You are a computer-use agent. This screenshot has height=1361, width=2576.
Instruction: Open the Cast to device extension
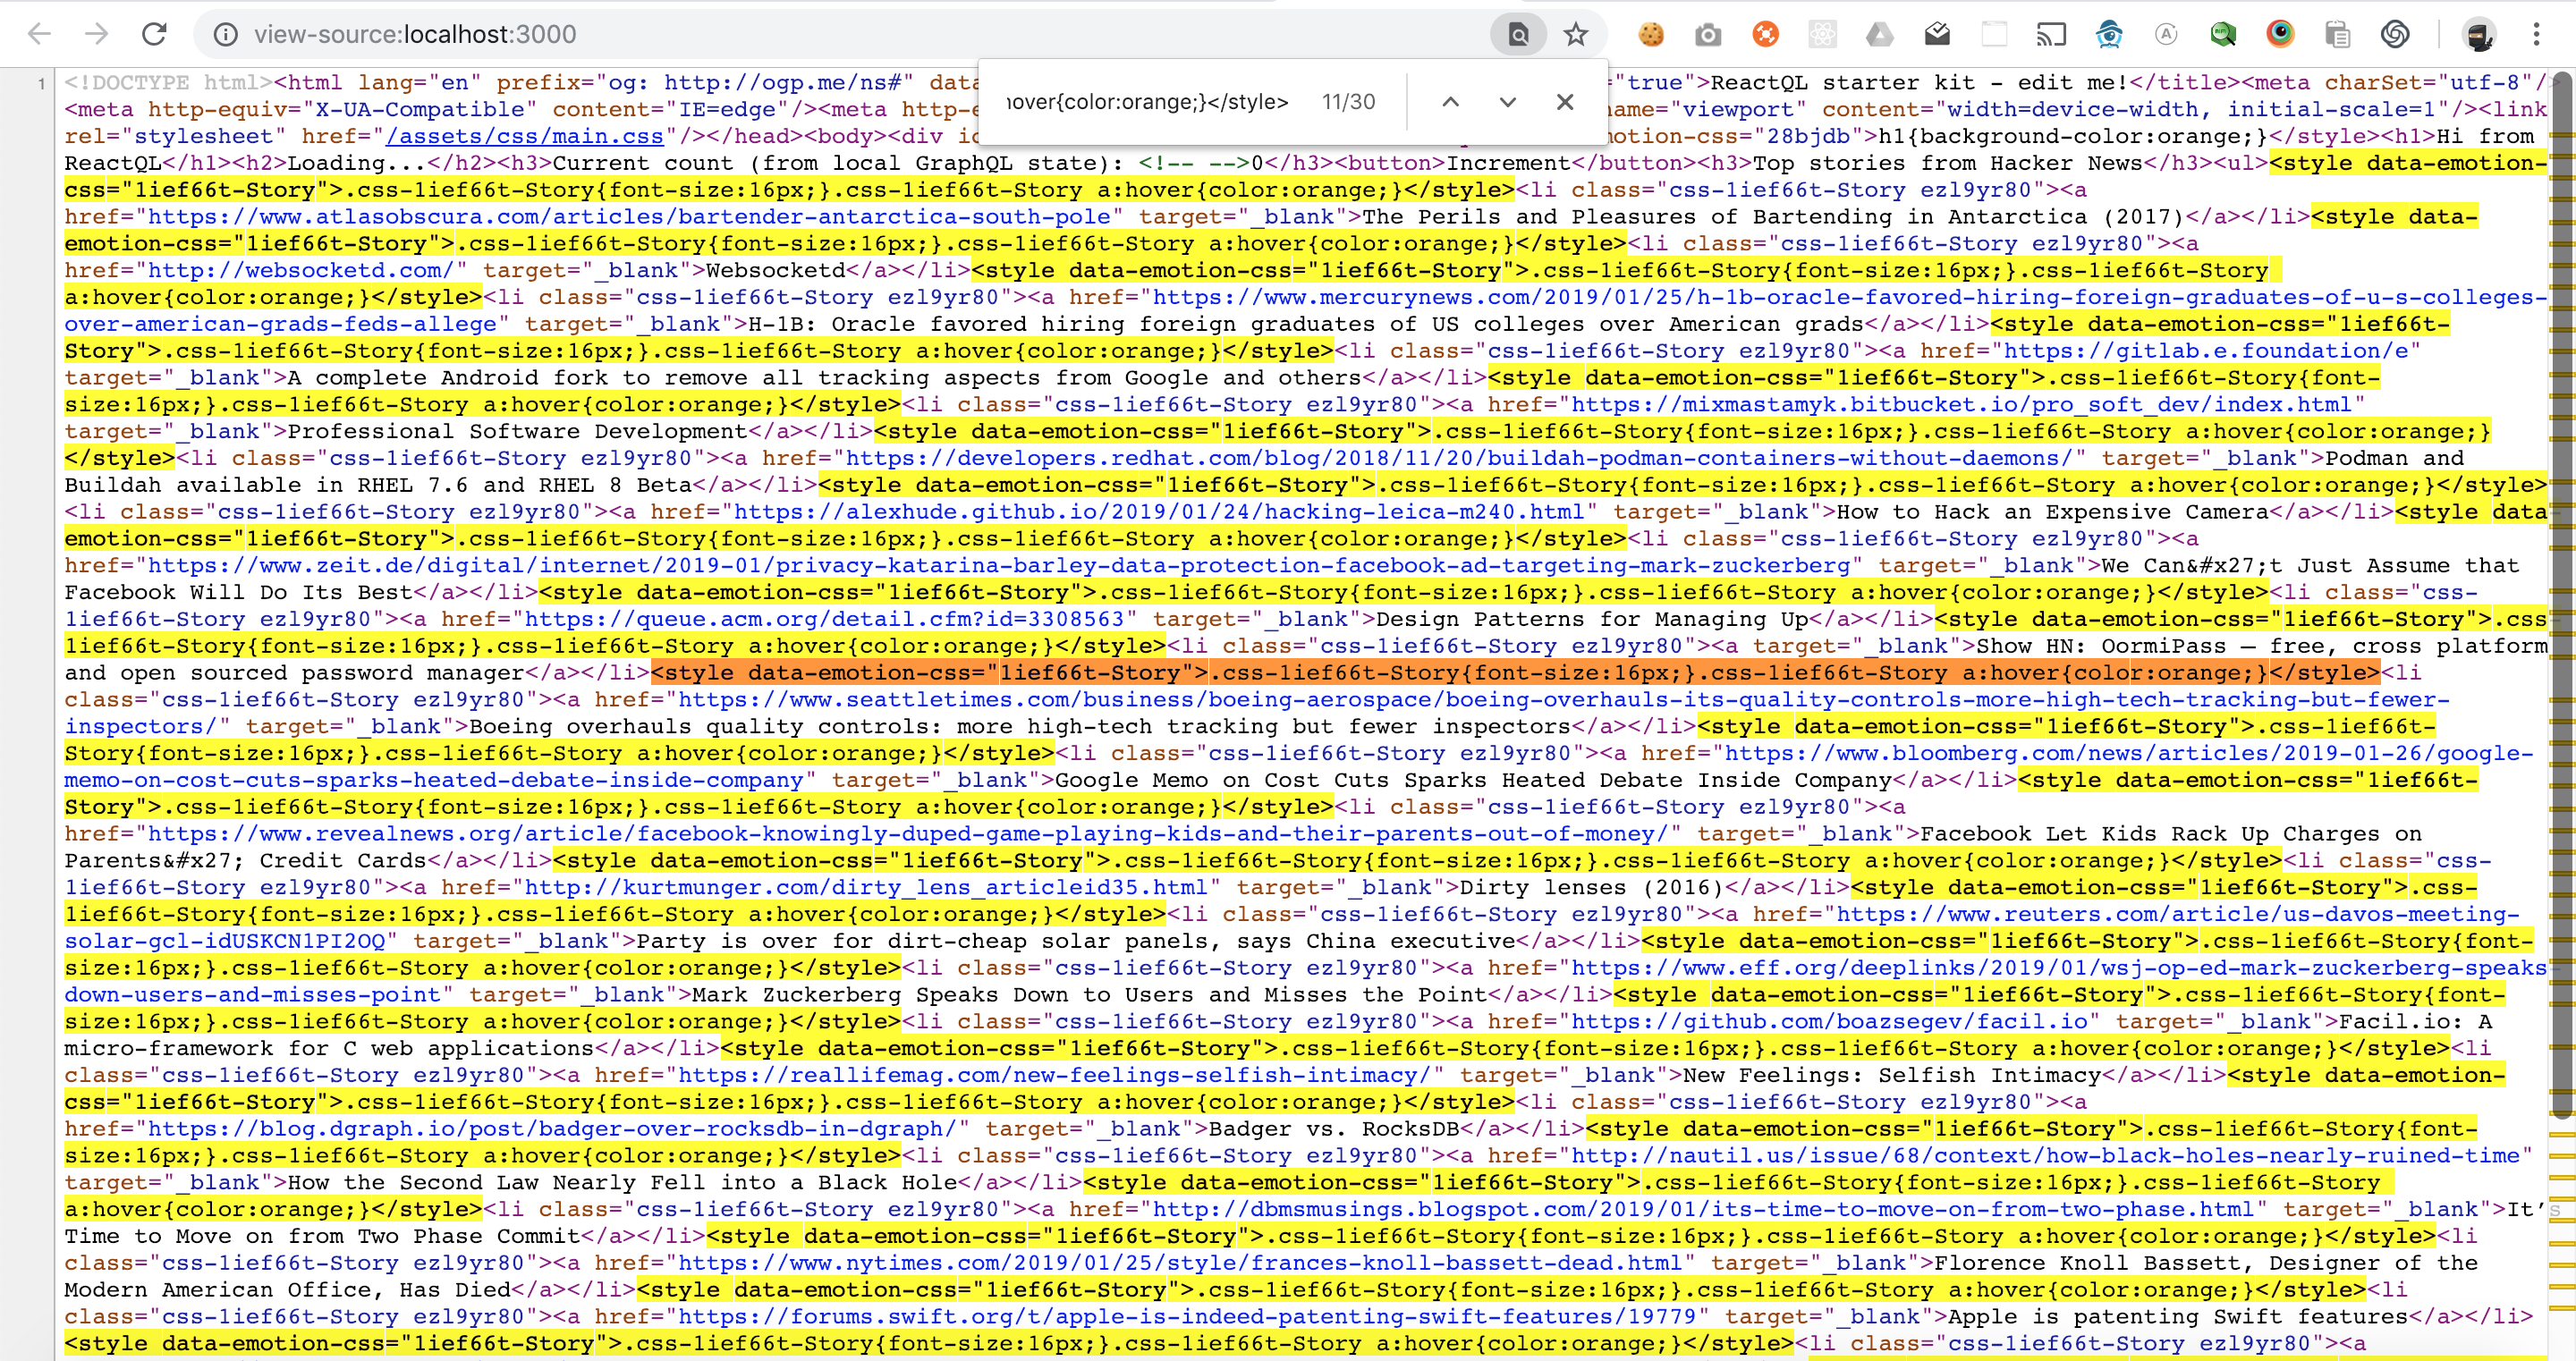tap(2051, 33)
